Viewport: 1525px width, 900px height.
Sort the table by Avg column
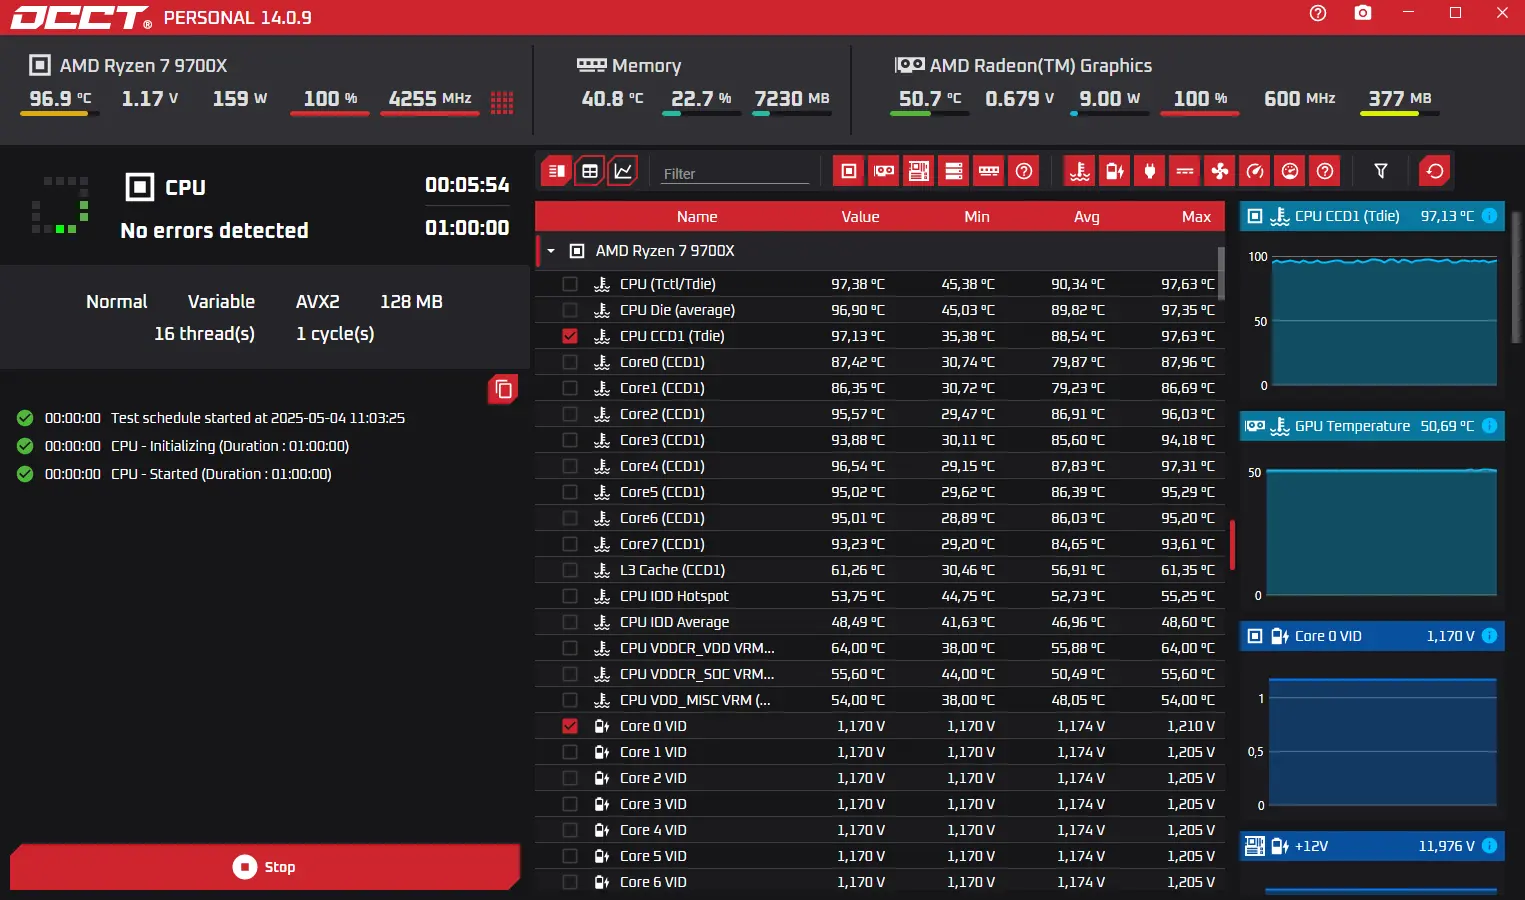point(1086,217)
